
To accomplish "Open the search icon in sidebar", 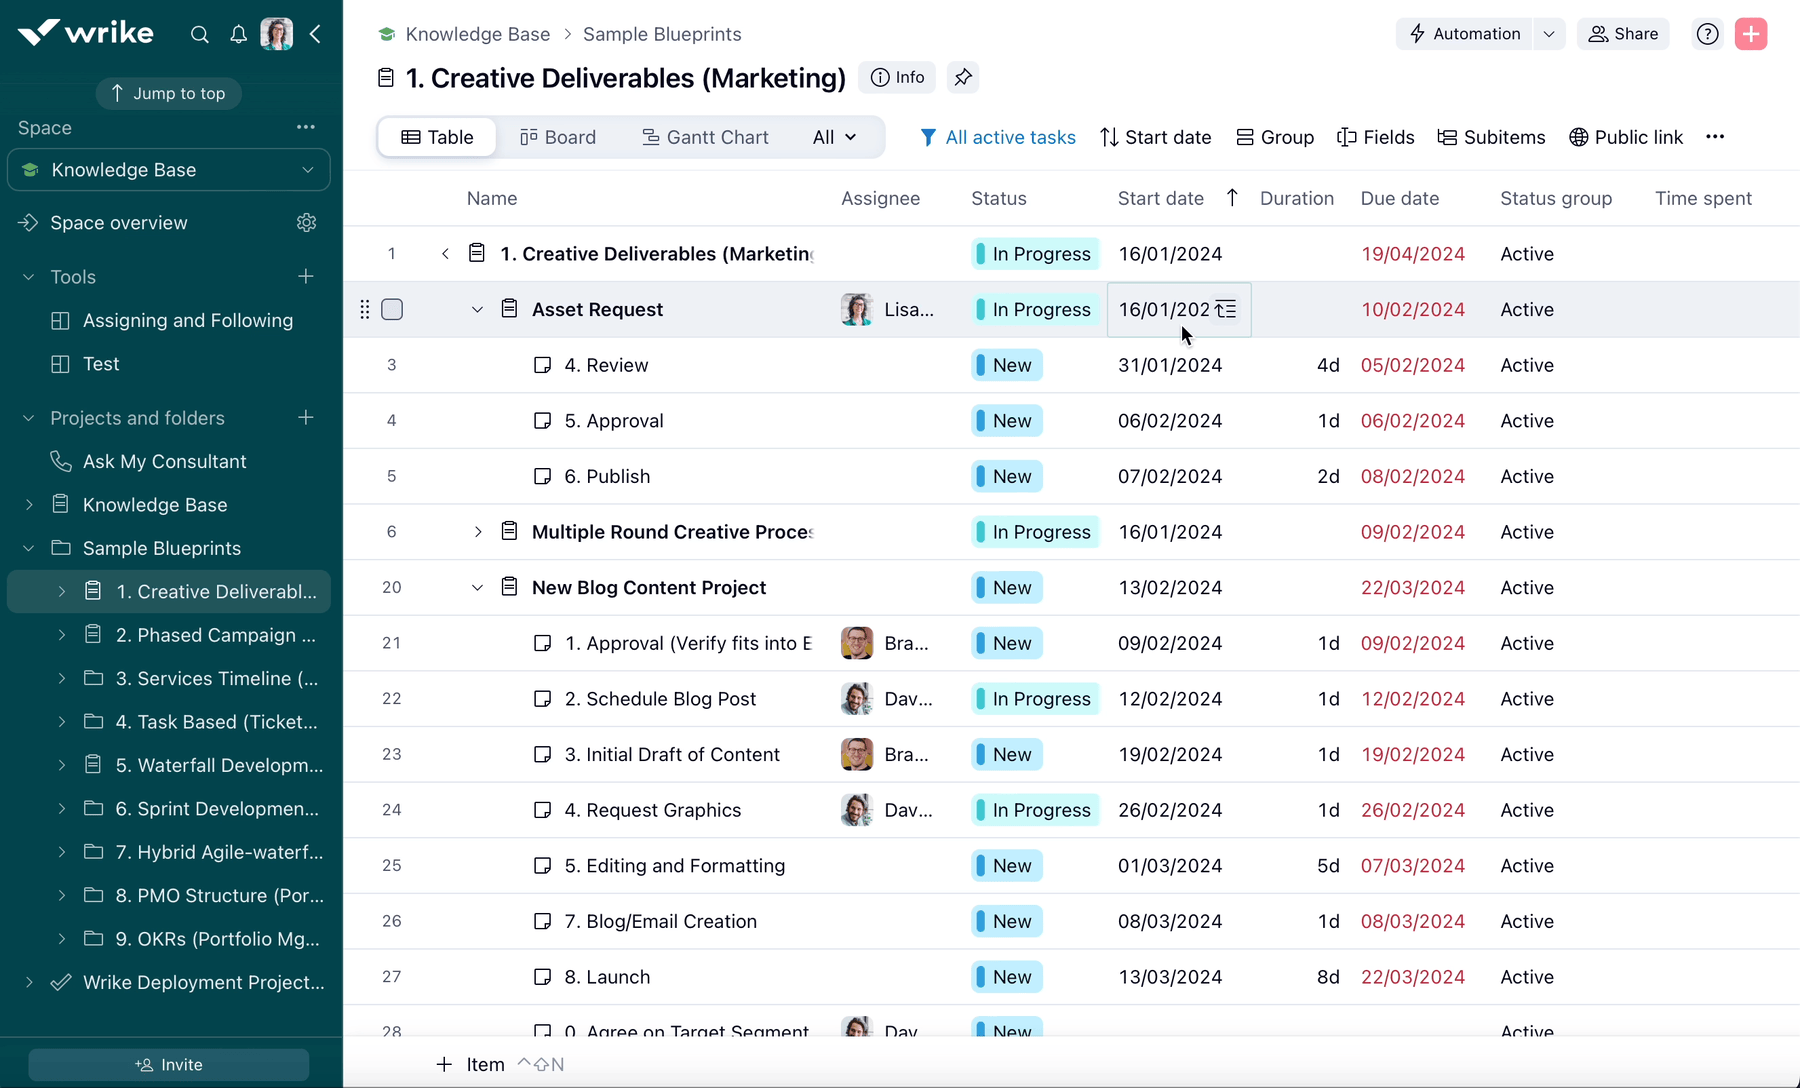I will click(199, 33).
